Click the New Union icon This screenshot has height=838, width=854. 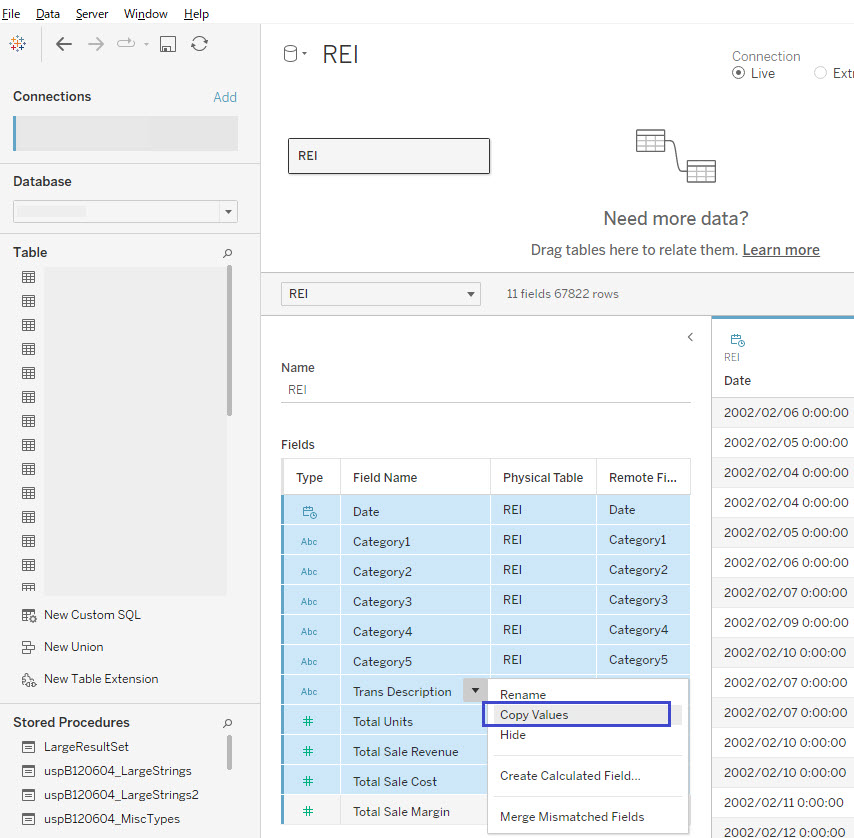(28, 647)
